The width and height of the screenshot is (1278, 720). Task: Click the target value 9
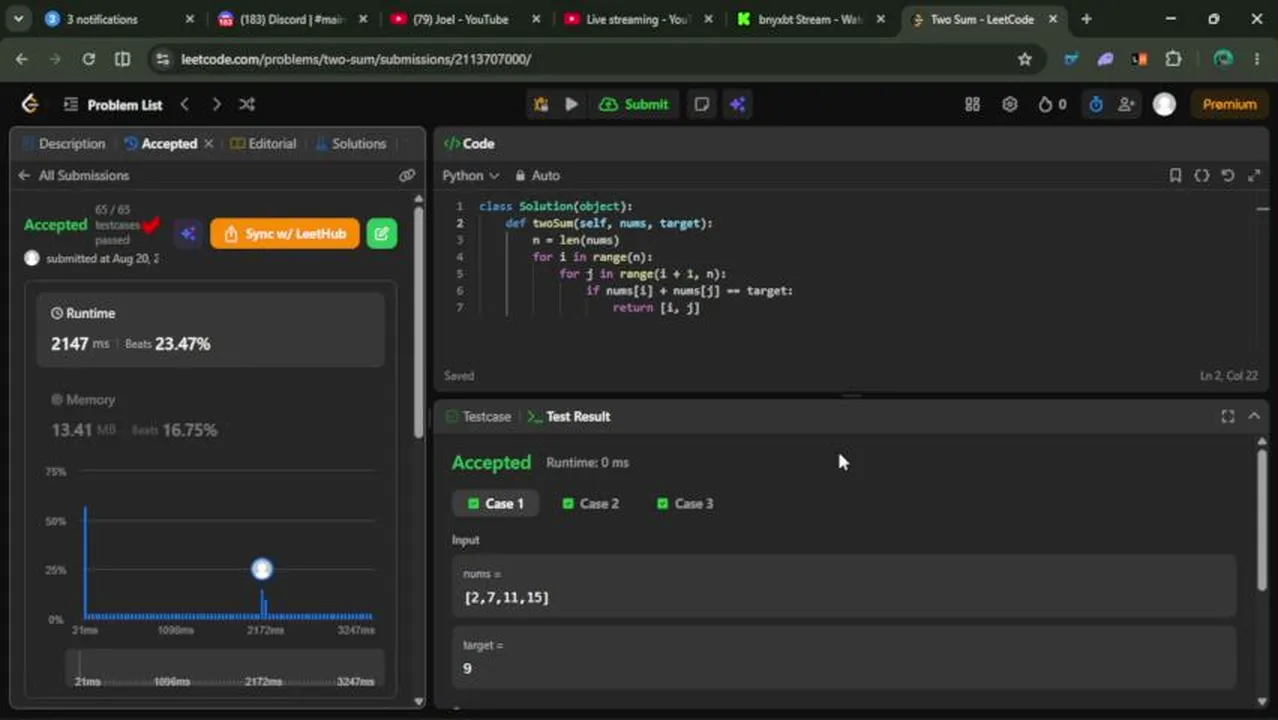click(x=467, y=668)
